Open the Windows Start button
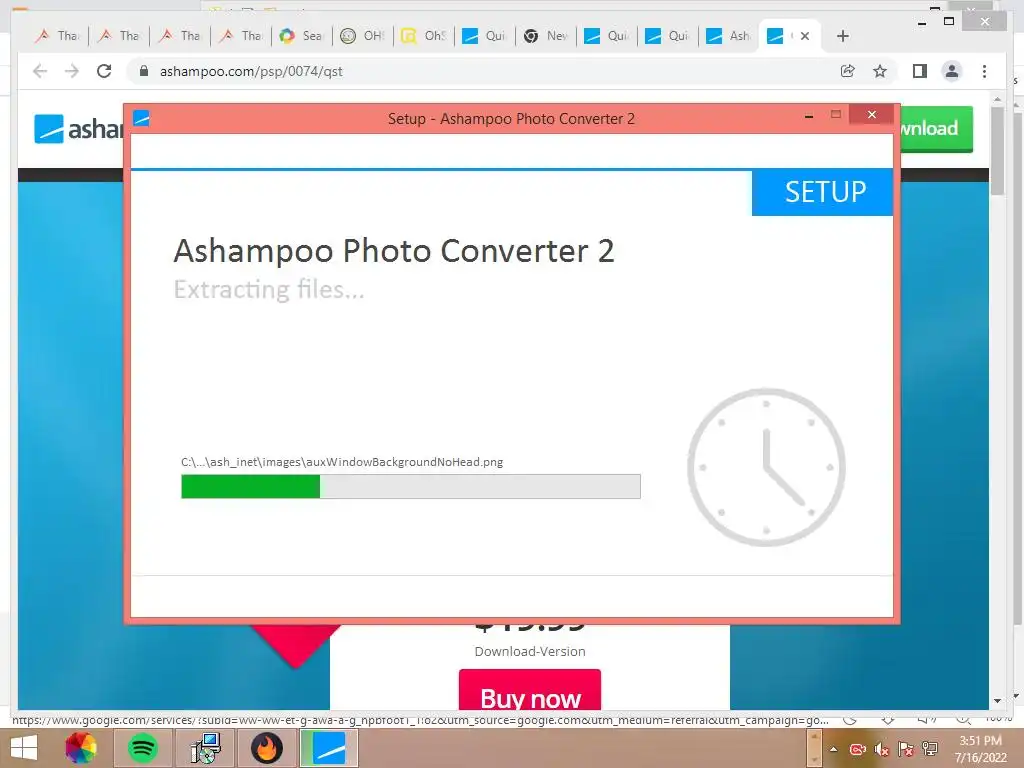 pyautogui.click(x=24, y=748)
